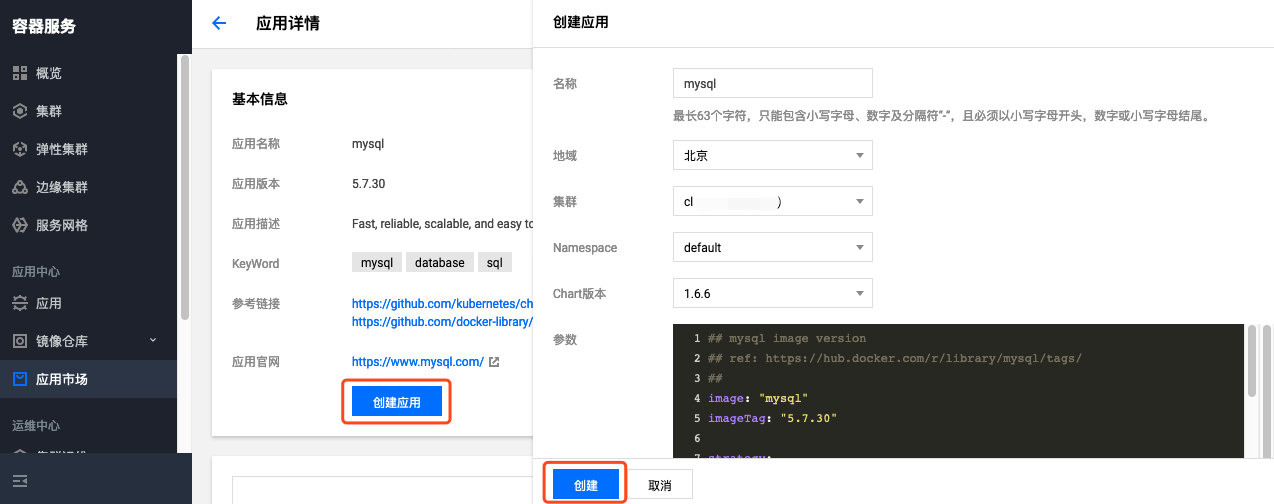The width and height of the screenshot is (1274, 504).
Task: Click the 基本信息 section heading
Action: point(260,99)
